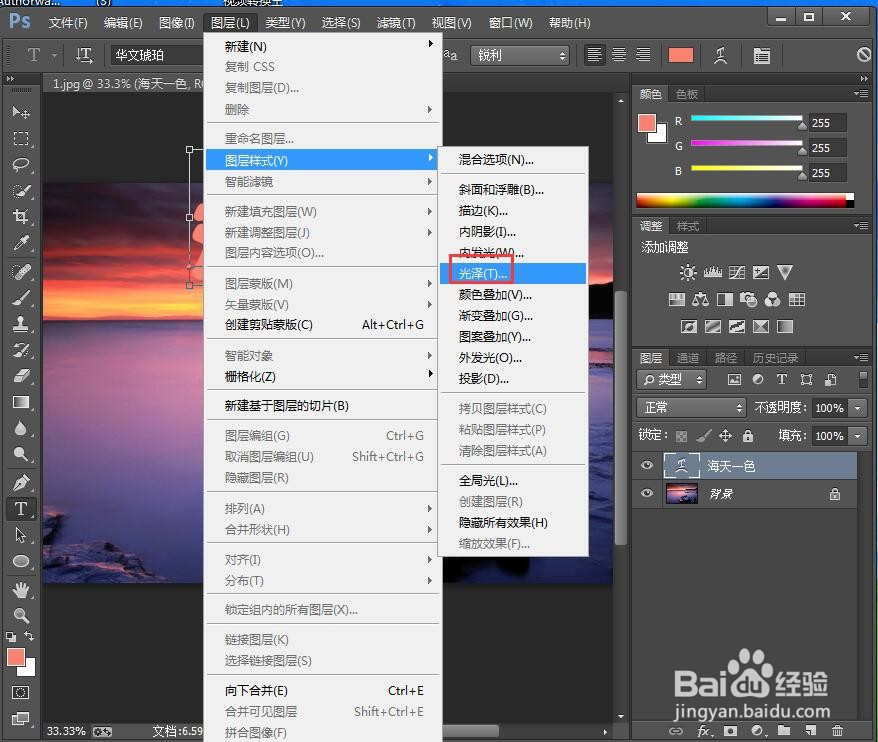Choose 隐藏所有效果(H) menu entry
This screenshot has height=742, width=878.
(x=513, y=522)
